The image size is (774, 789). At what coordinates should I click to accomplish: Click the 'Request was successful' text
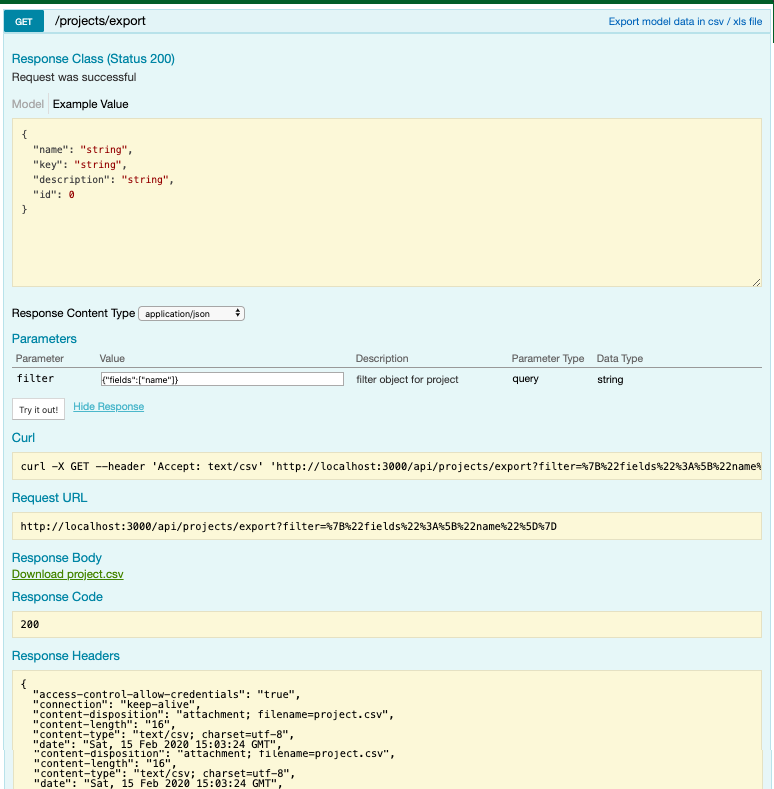click(74, 77)
